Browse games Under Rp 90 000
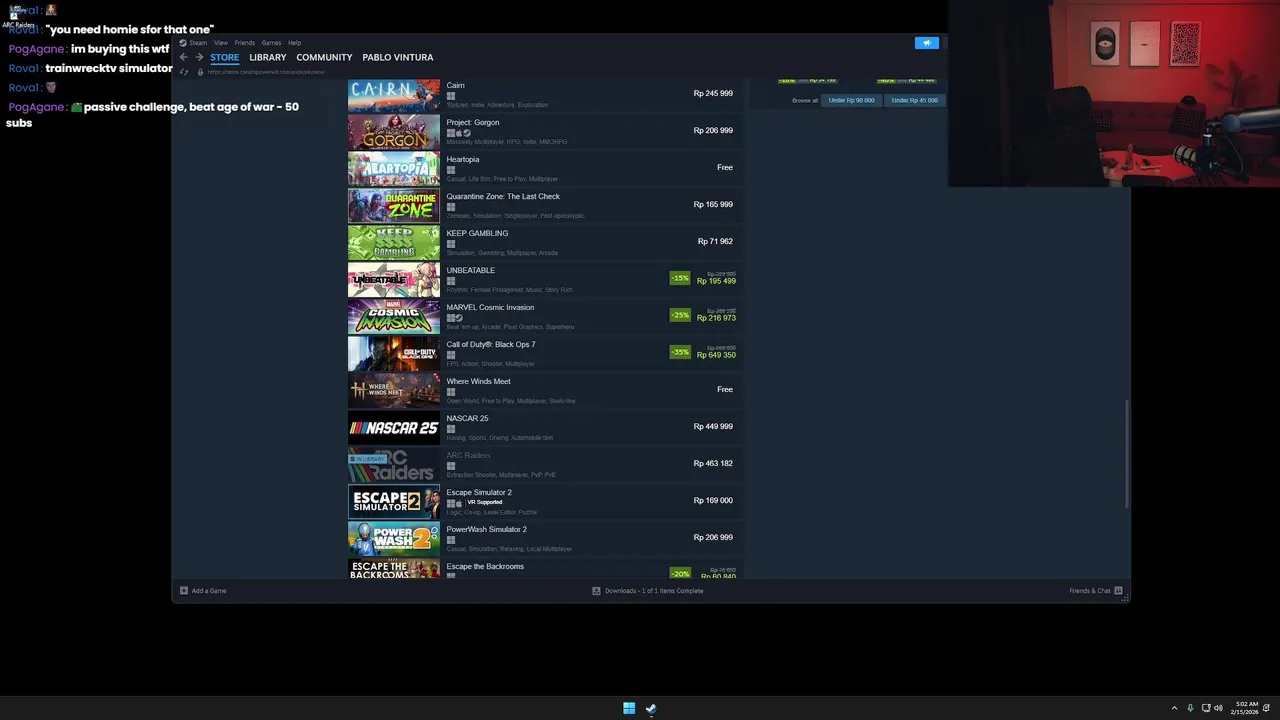The height and width of the screenshot is (720, 1280). [852, 100]
